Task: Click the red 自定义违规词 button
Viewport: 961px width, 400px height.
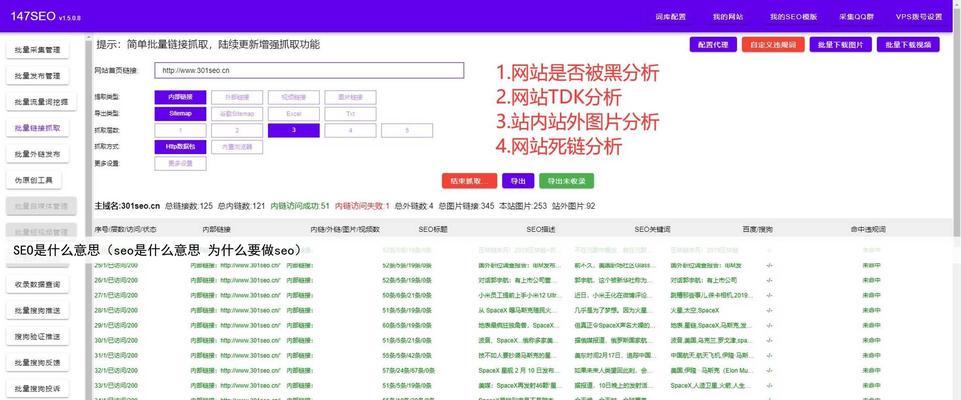Action: [773, 45]
